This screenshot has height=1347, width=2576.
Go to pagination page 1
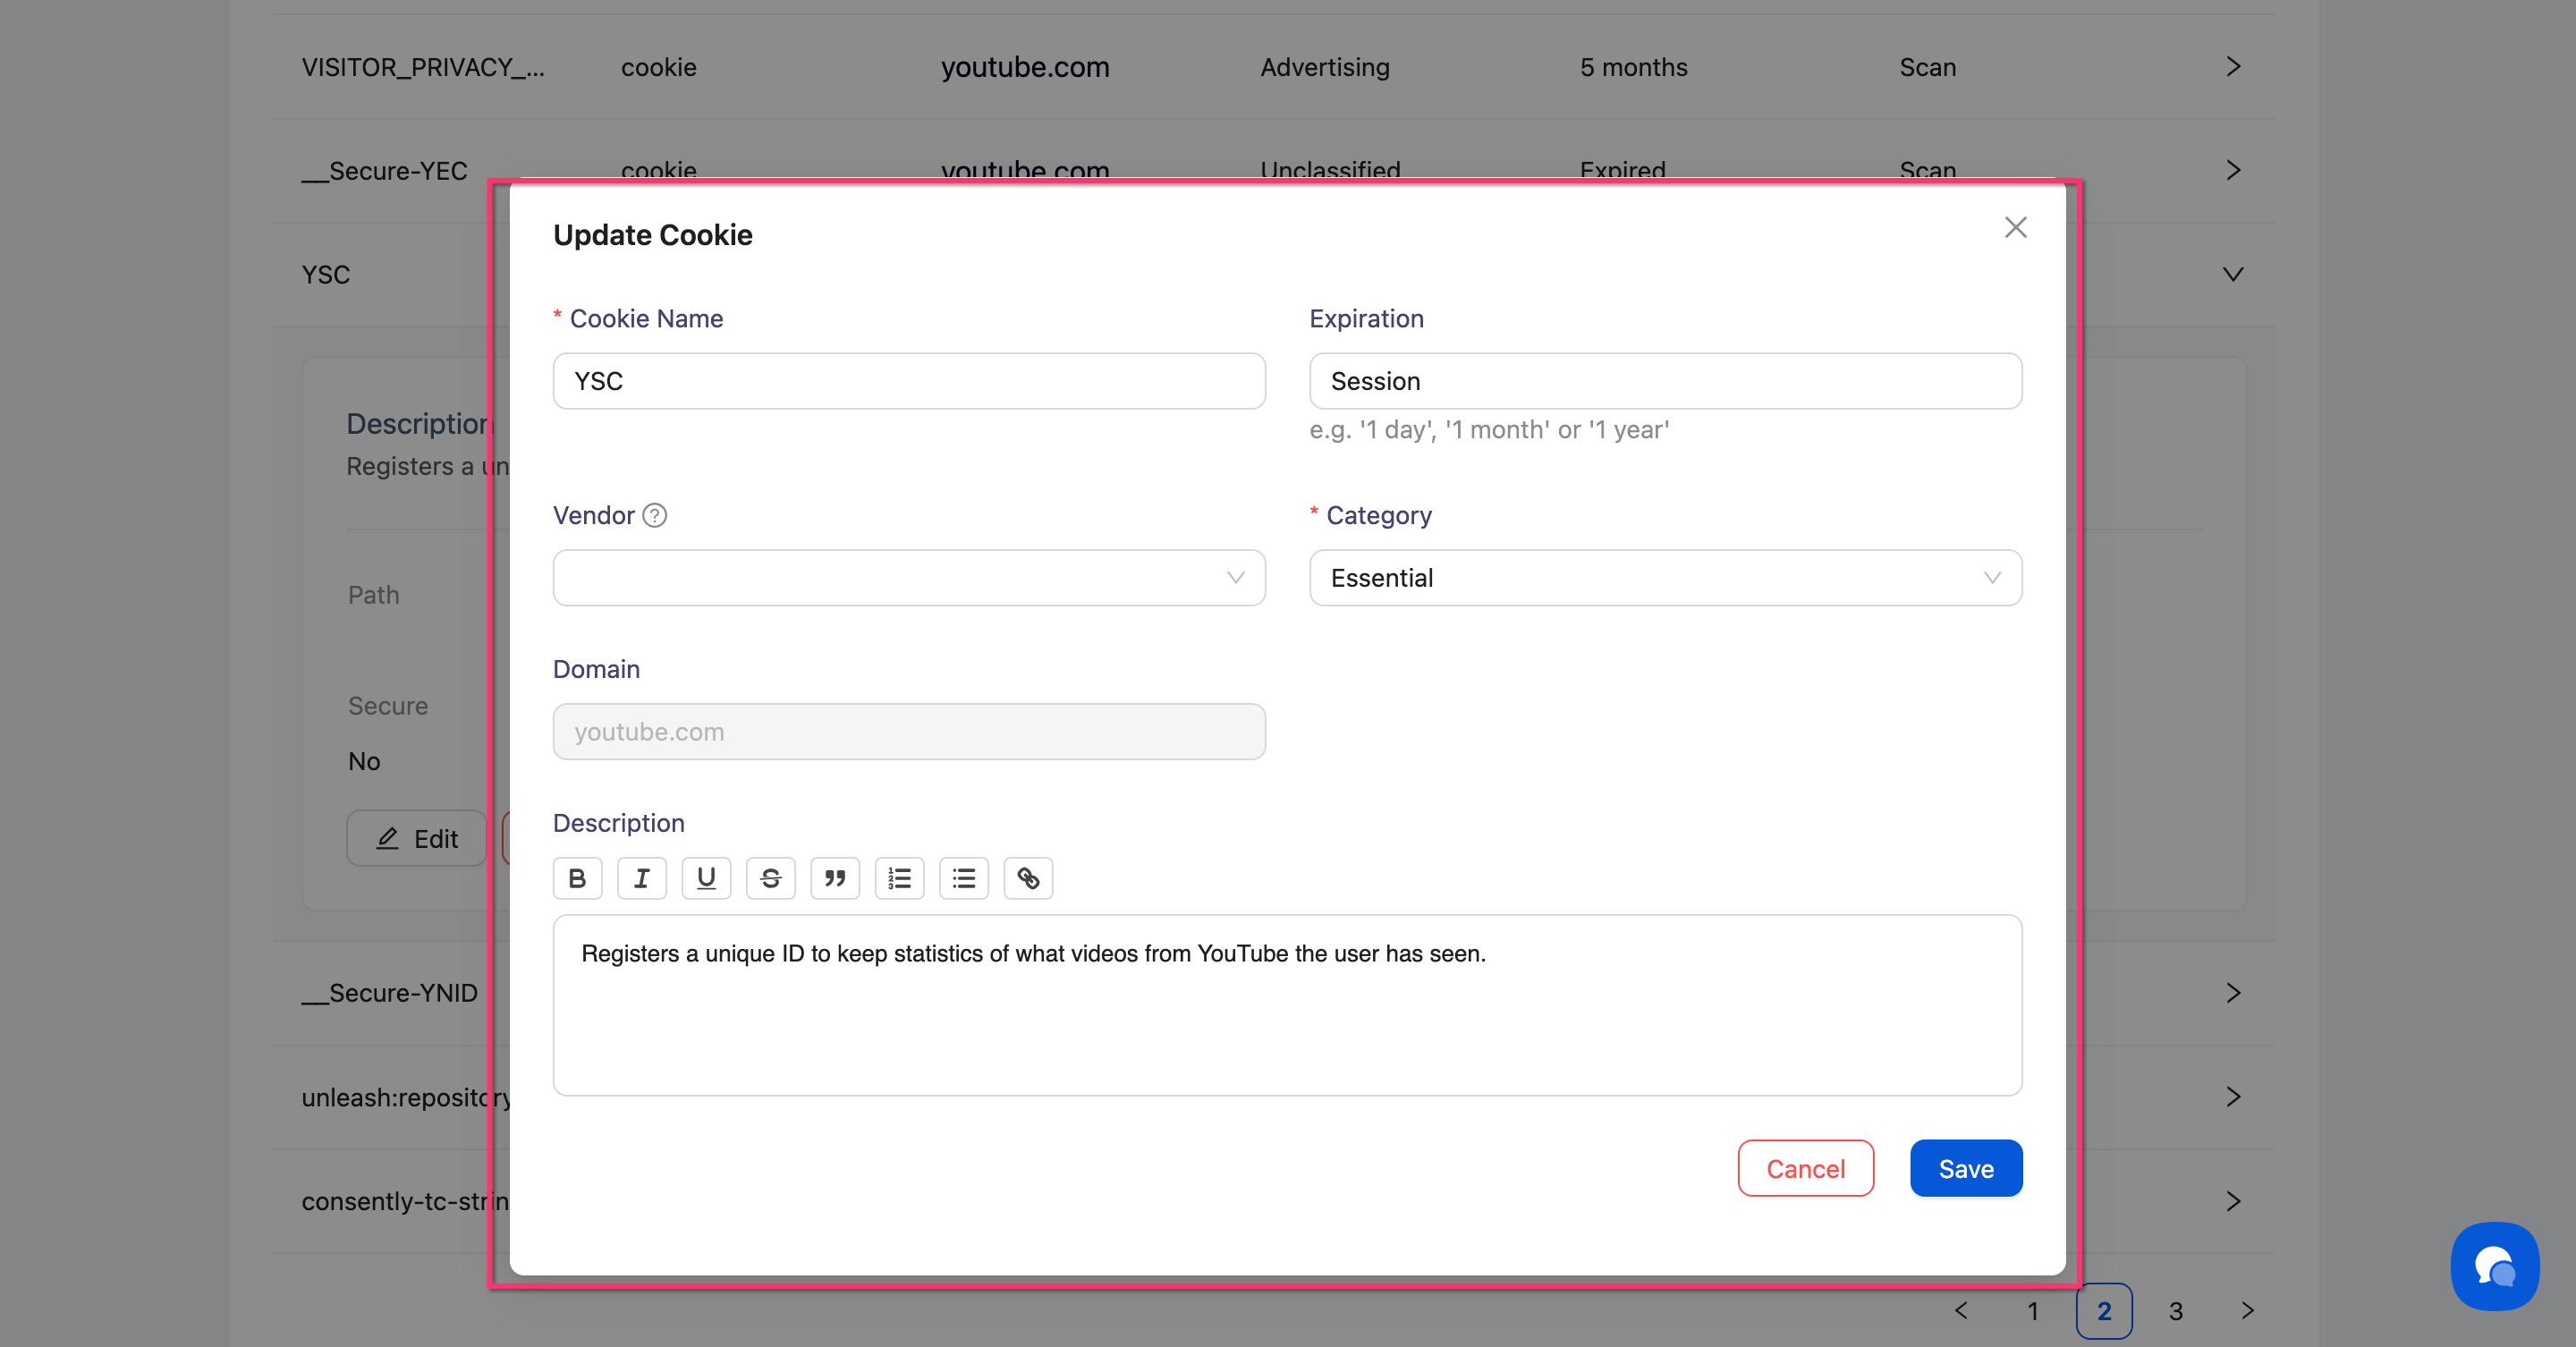coord(2032,1310)
